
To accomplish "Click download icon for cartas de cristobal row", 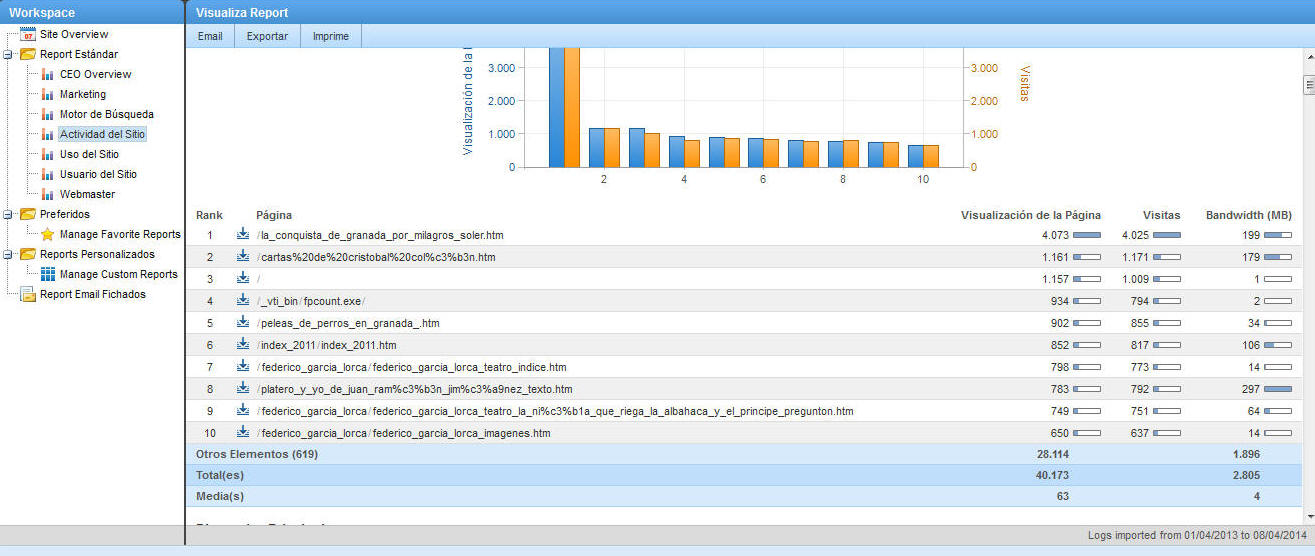I will [x=243, y=256].
